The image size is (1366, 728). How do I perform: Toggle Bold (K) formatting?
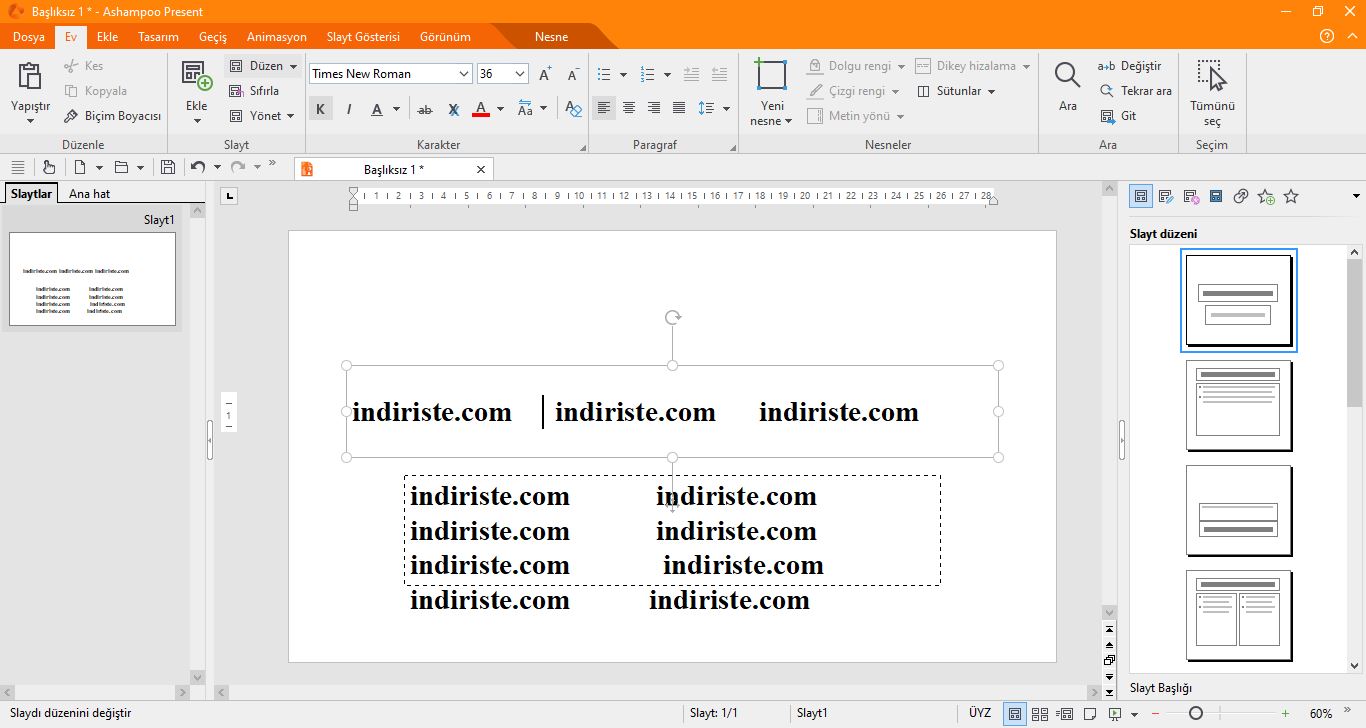(320, 109)
